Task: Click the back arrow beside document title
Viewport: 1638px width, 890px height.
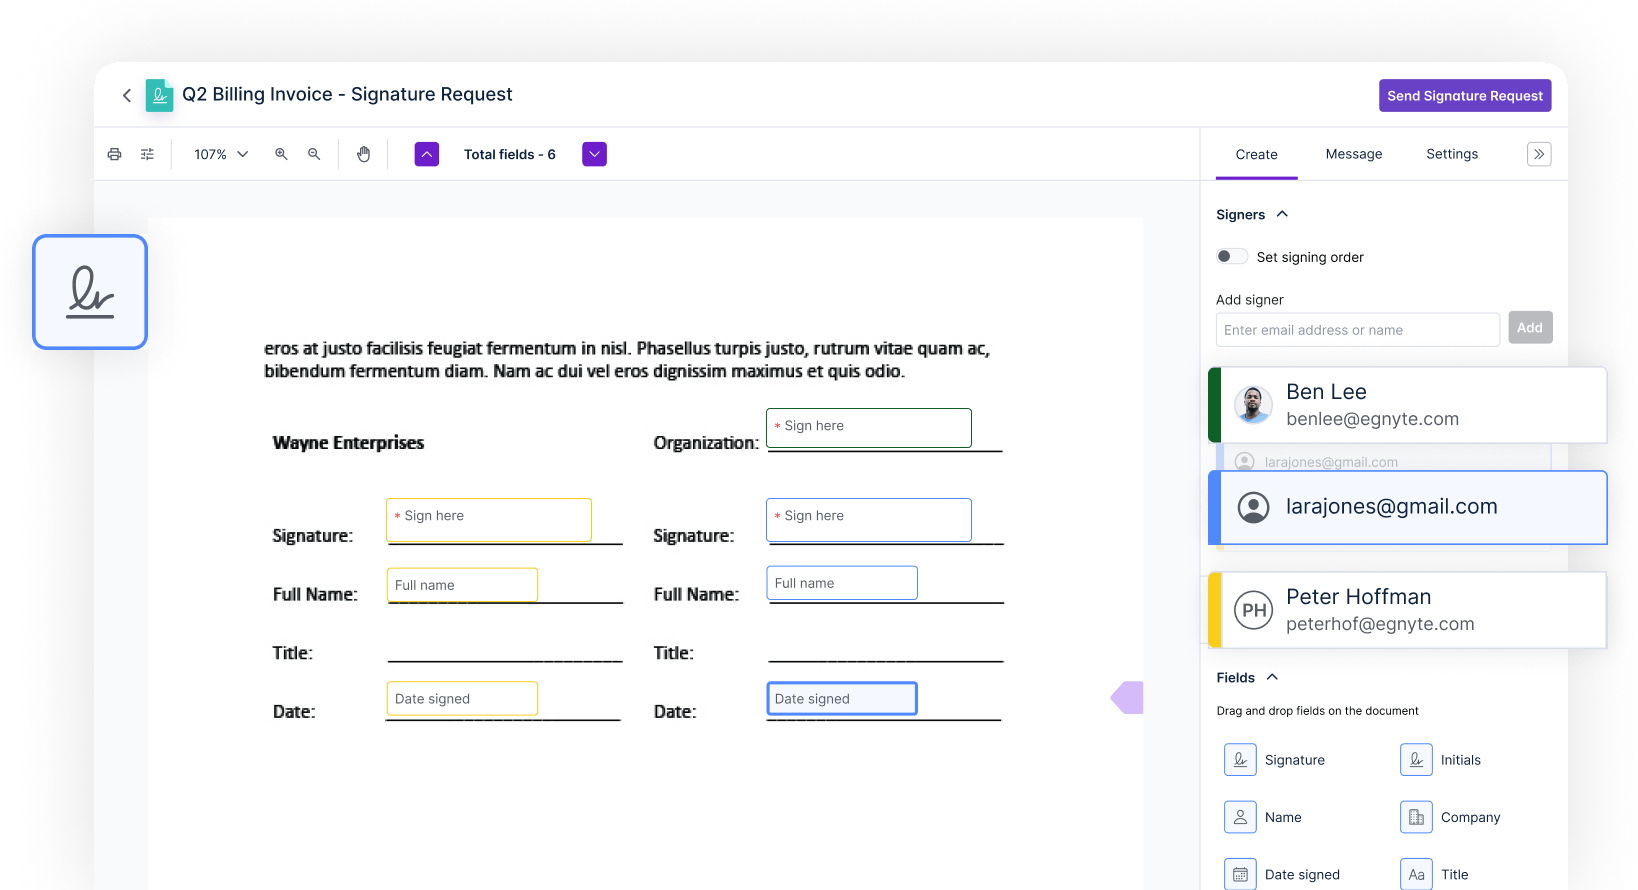Action: click(127, 95)
